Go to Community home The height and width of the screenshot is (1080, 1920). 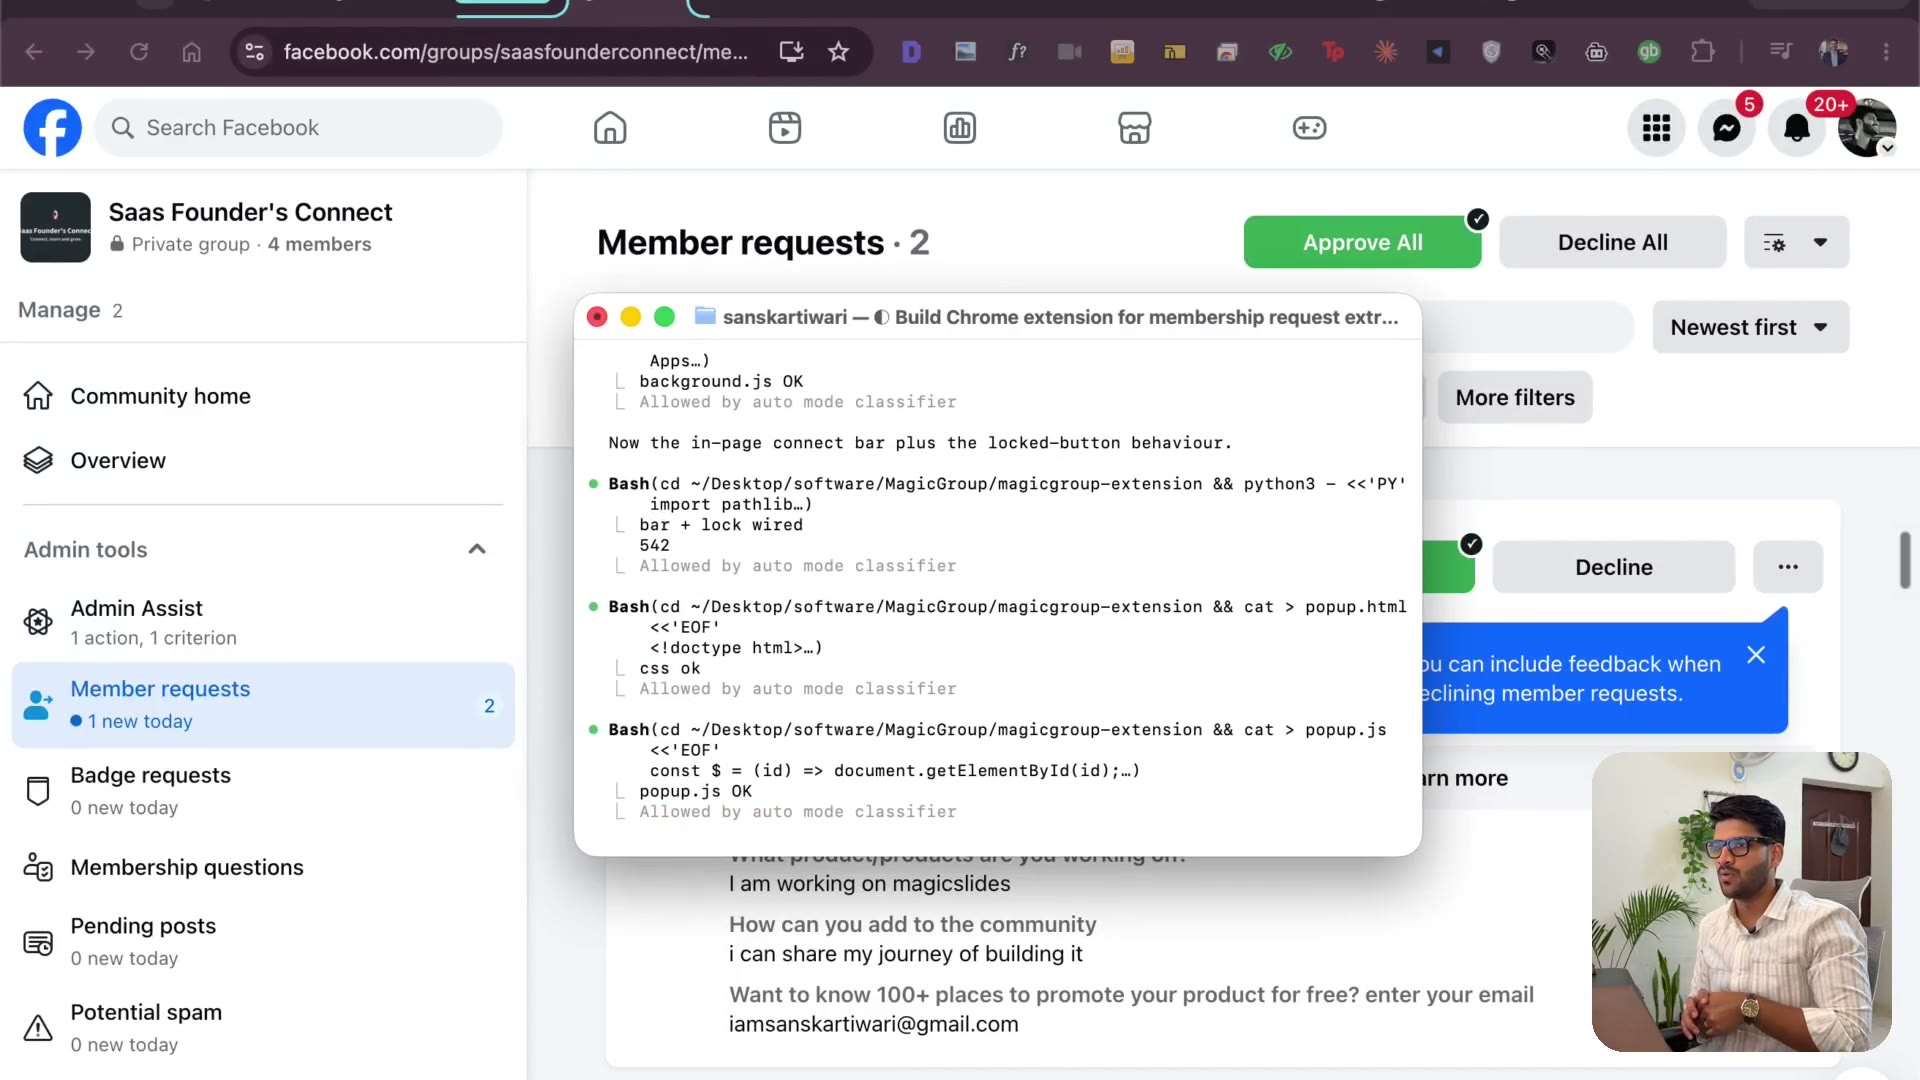click(263, 396)
